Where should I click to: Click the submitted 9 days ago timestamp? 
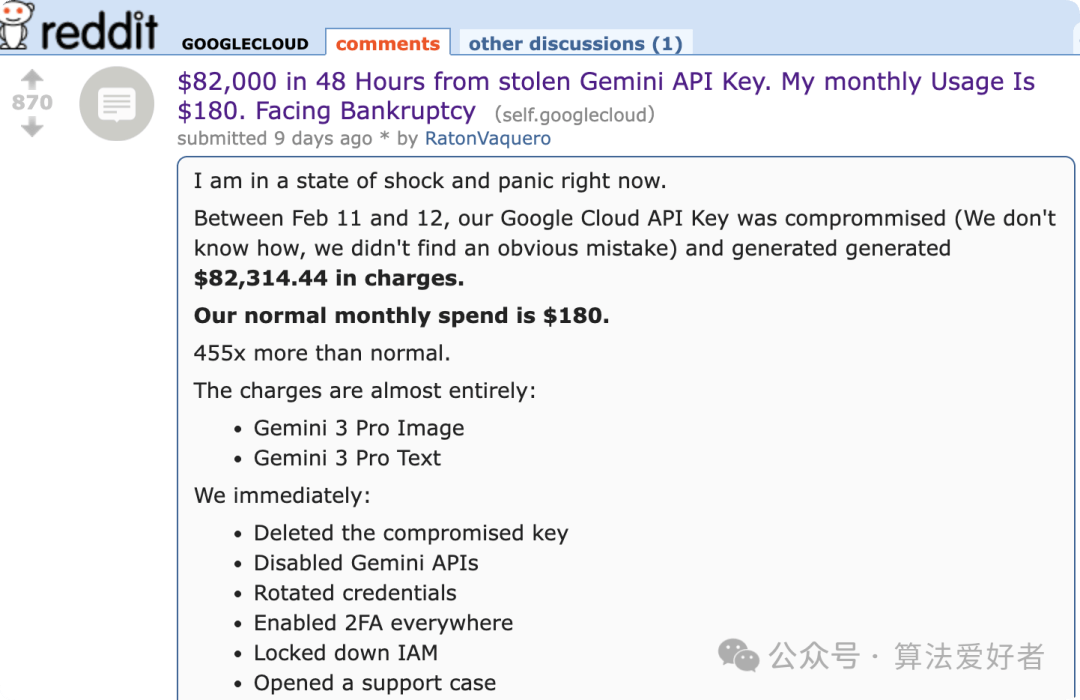(274, 138)
